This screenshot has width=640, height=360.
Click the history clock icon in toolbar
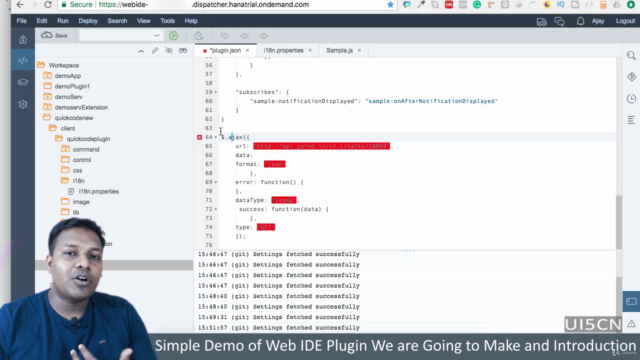coord(198,36)
